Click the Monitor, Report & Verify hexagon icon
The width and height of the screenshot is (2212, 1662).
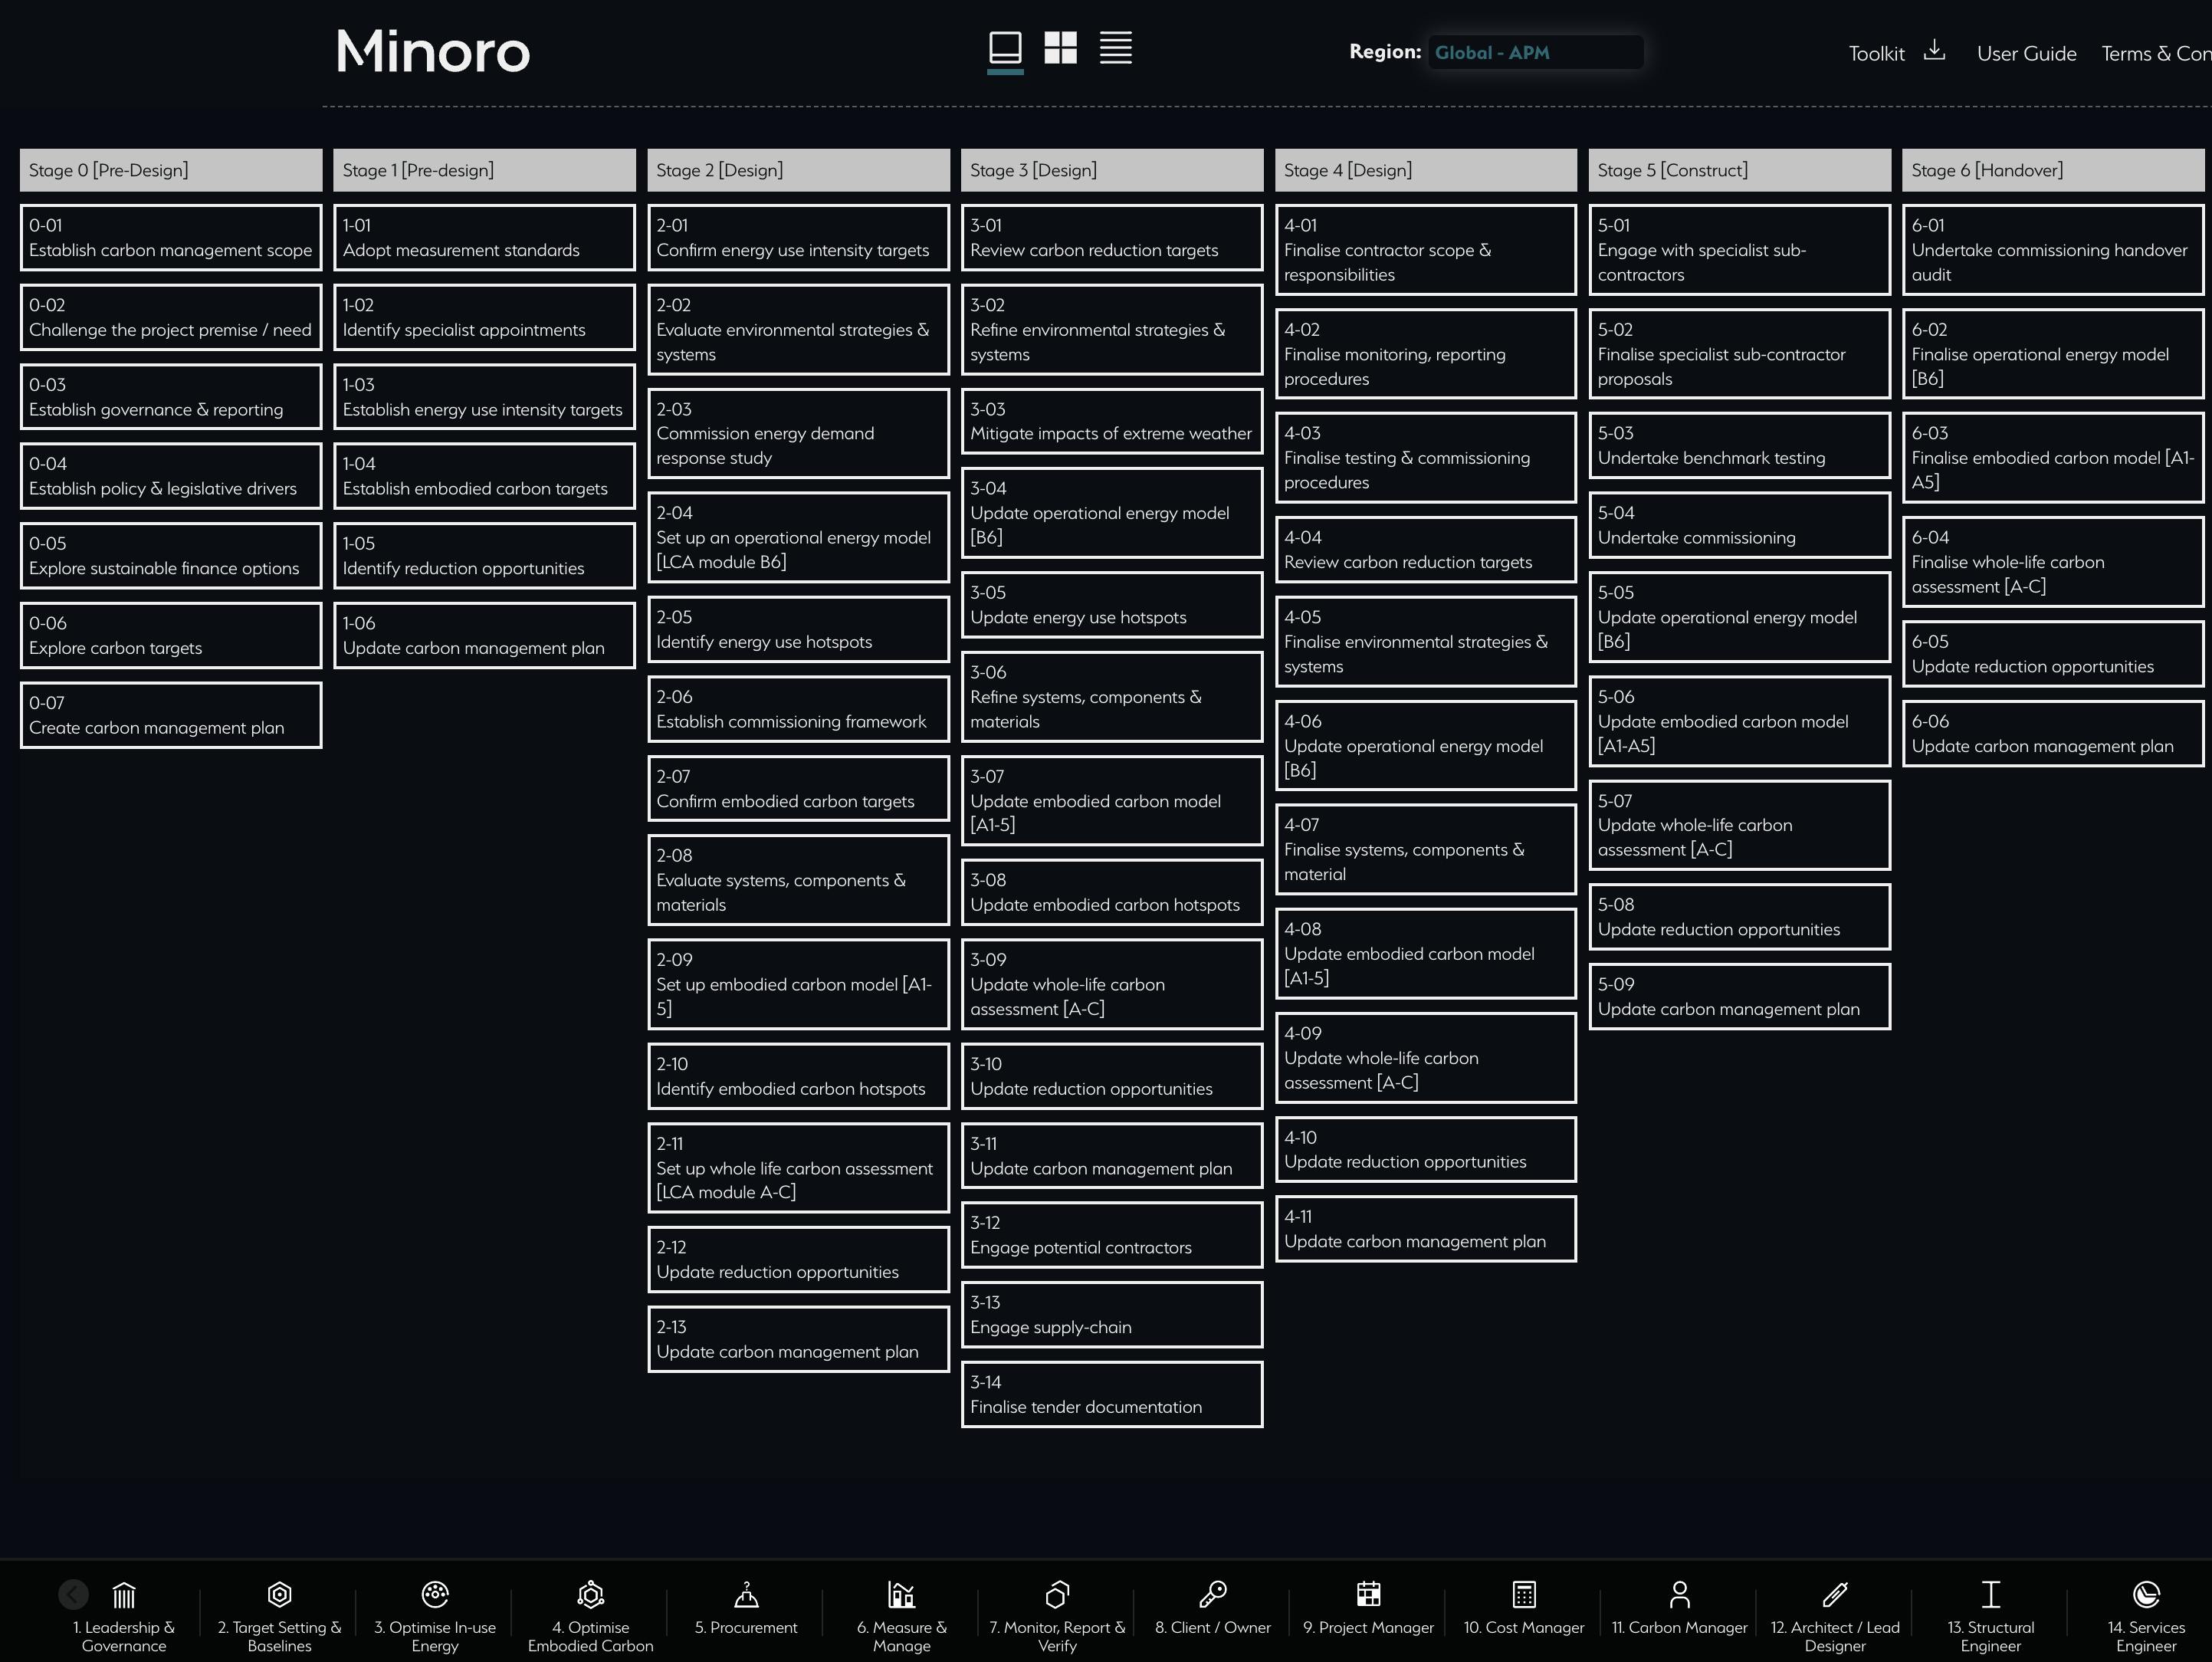[x=1057, y=1596]
